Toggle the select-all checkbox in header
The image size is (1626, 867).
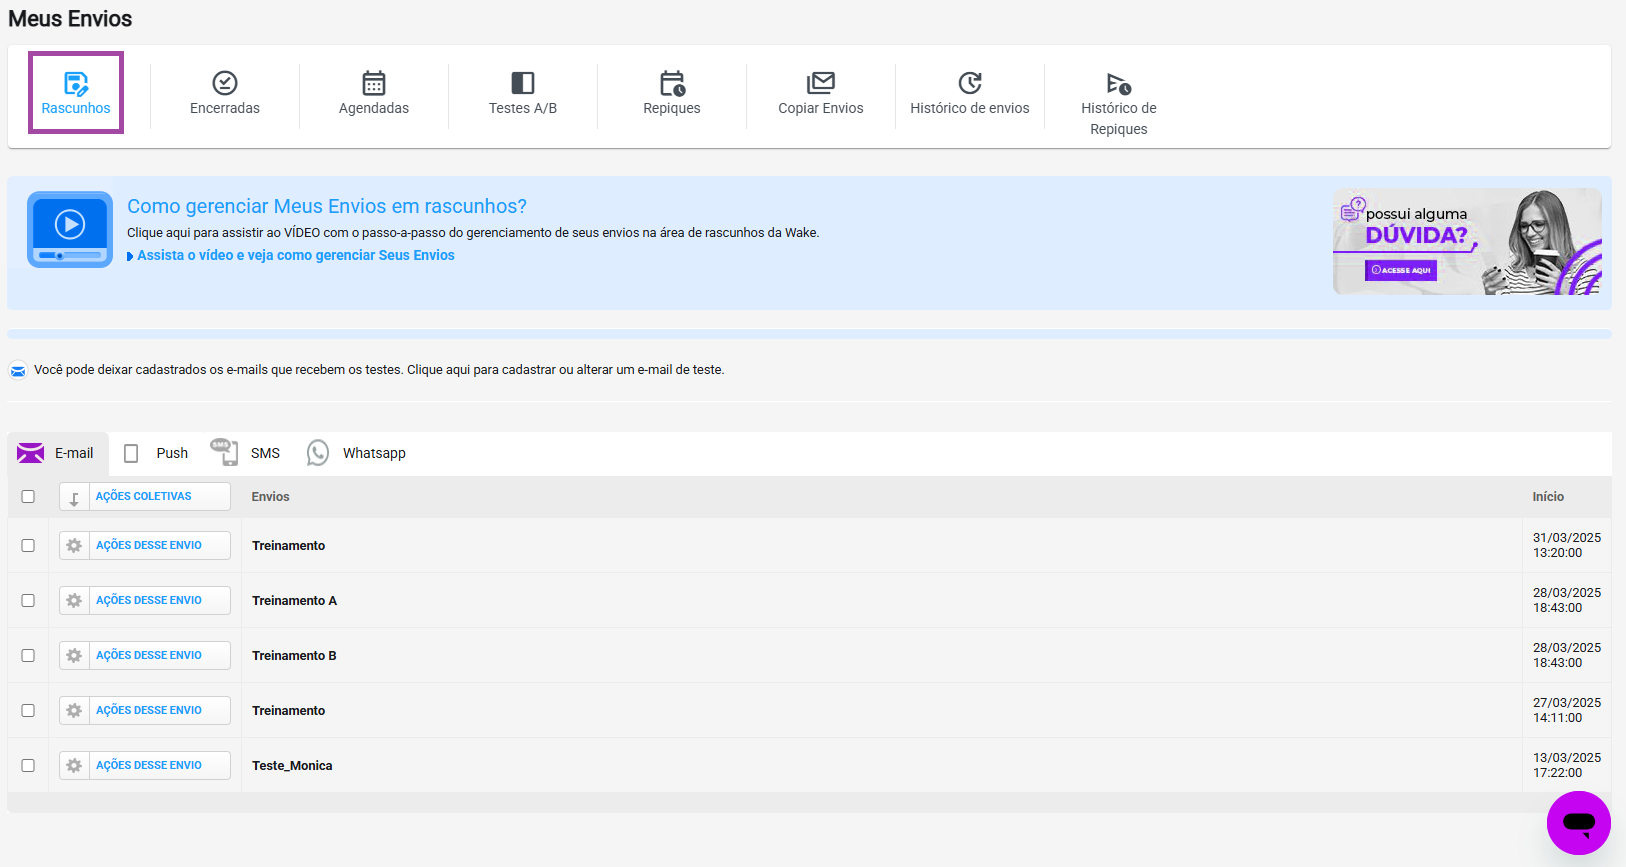[x=28, y=496]
